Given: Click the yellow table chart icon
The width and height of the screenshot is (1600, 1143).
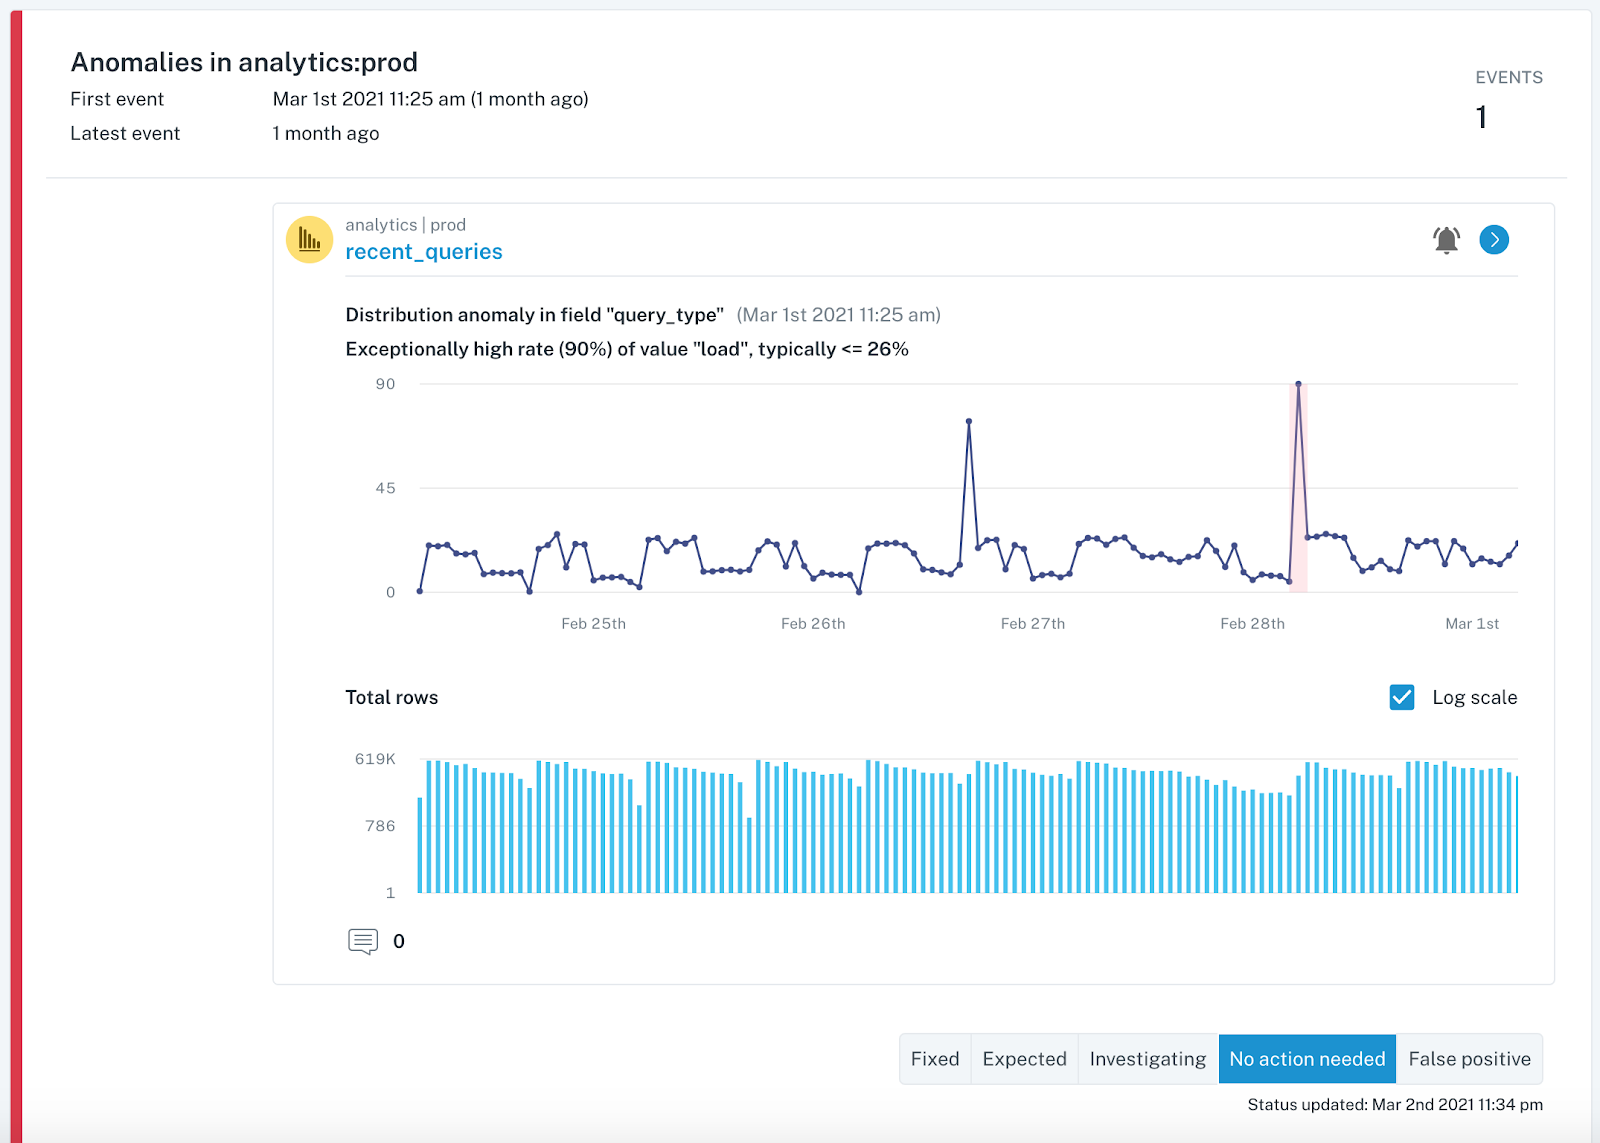Looking at the screenshot, I should [309, 240].
